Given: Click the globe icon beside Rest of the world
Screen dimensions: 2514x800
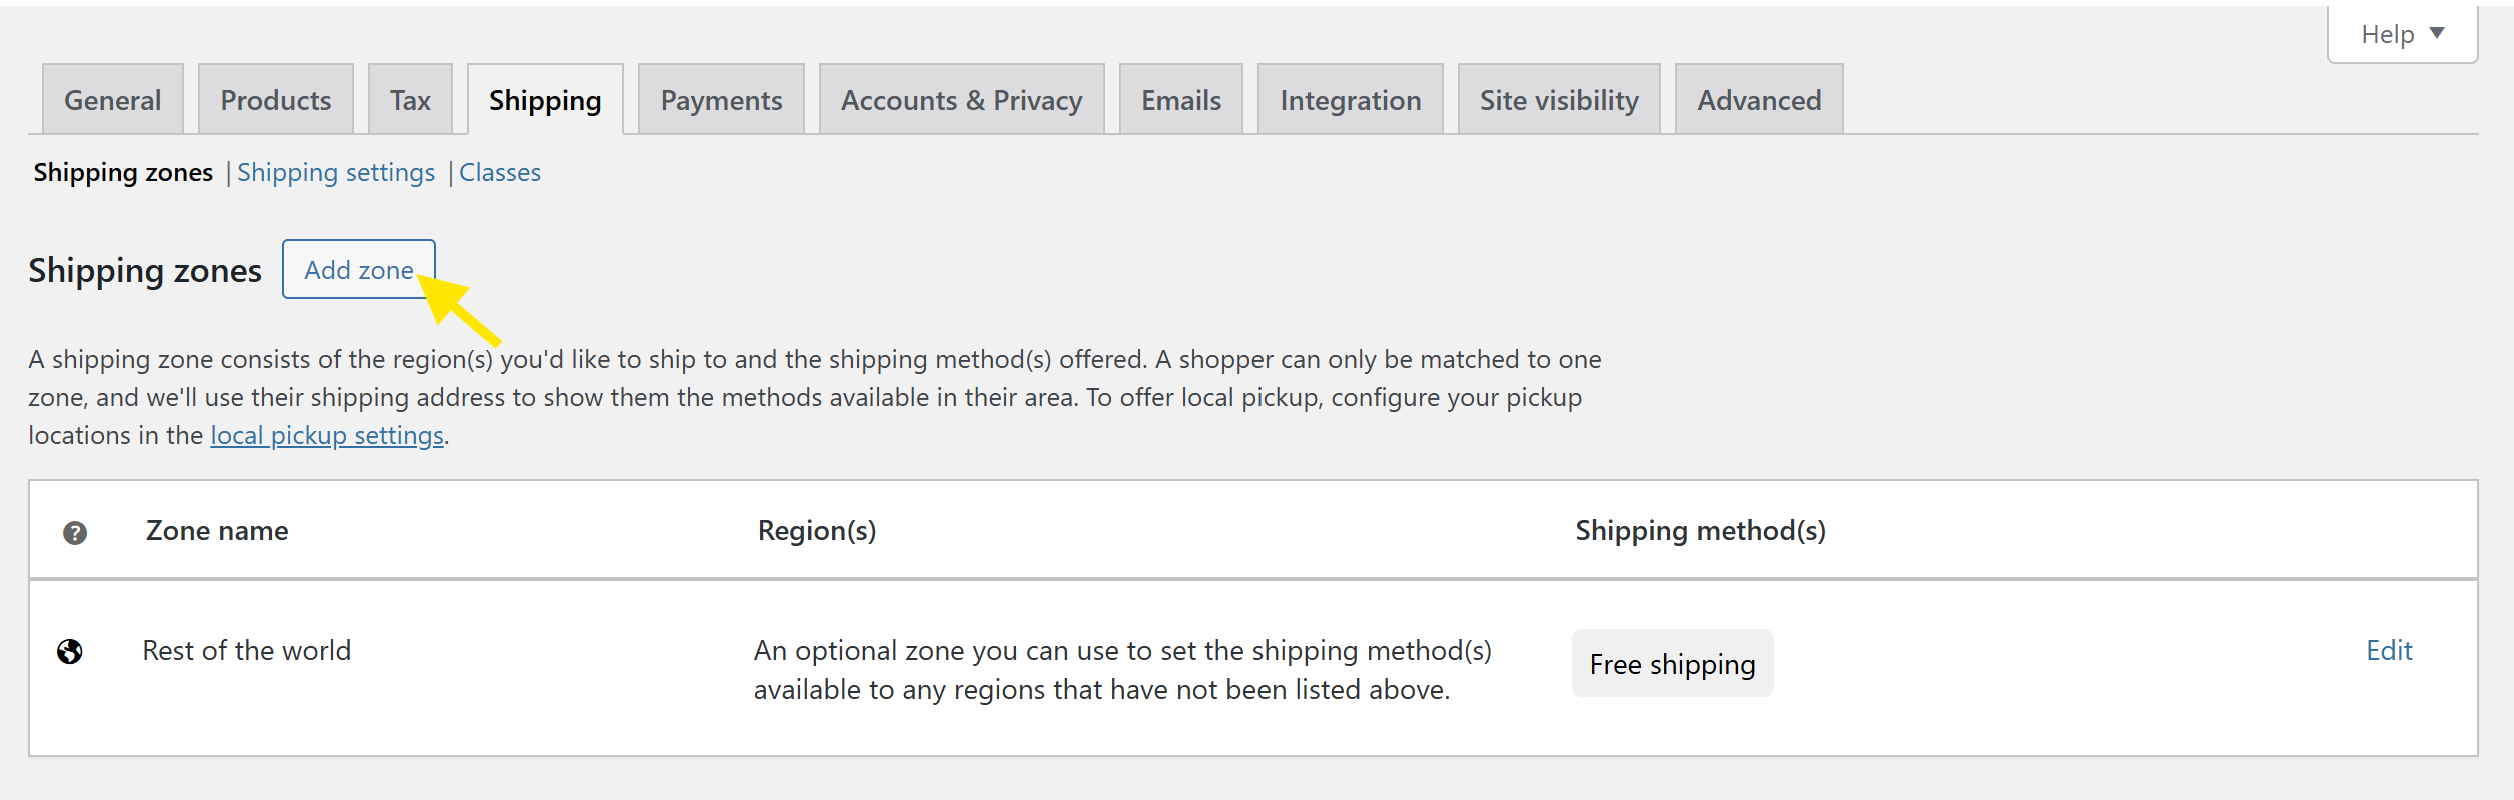Looking at the screenshot, I should pos(70,652).
